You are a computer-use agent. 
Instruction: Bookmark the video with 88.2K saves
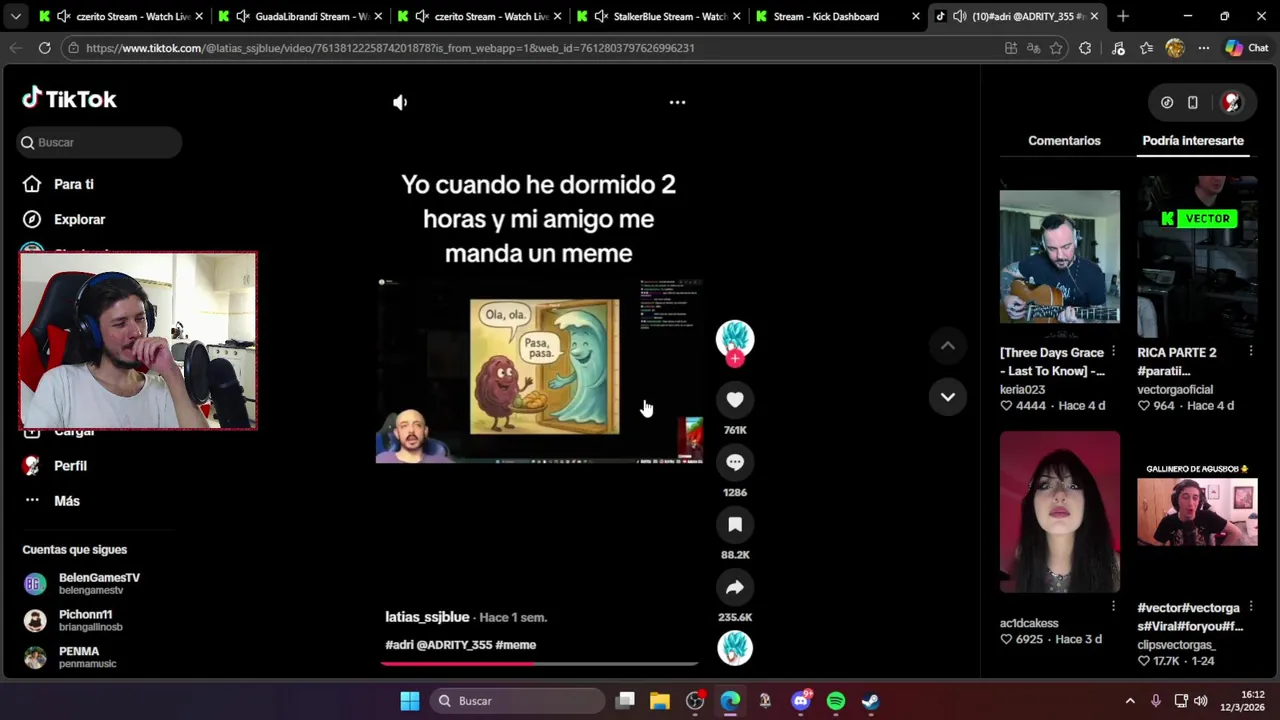(x=735, y=525)
